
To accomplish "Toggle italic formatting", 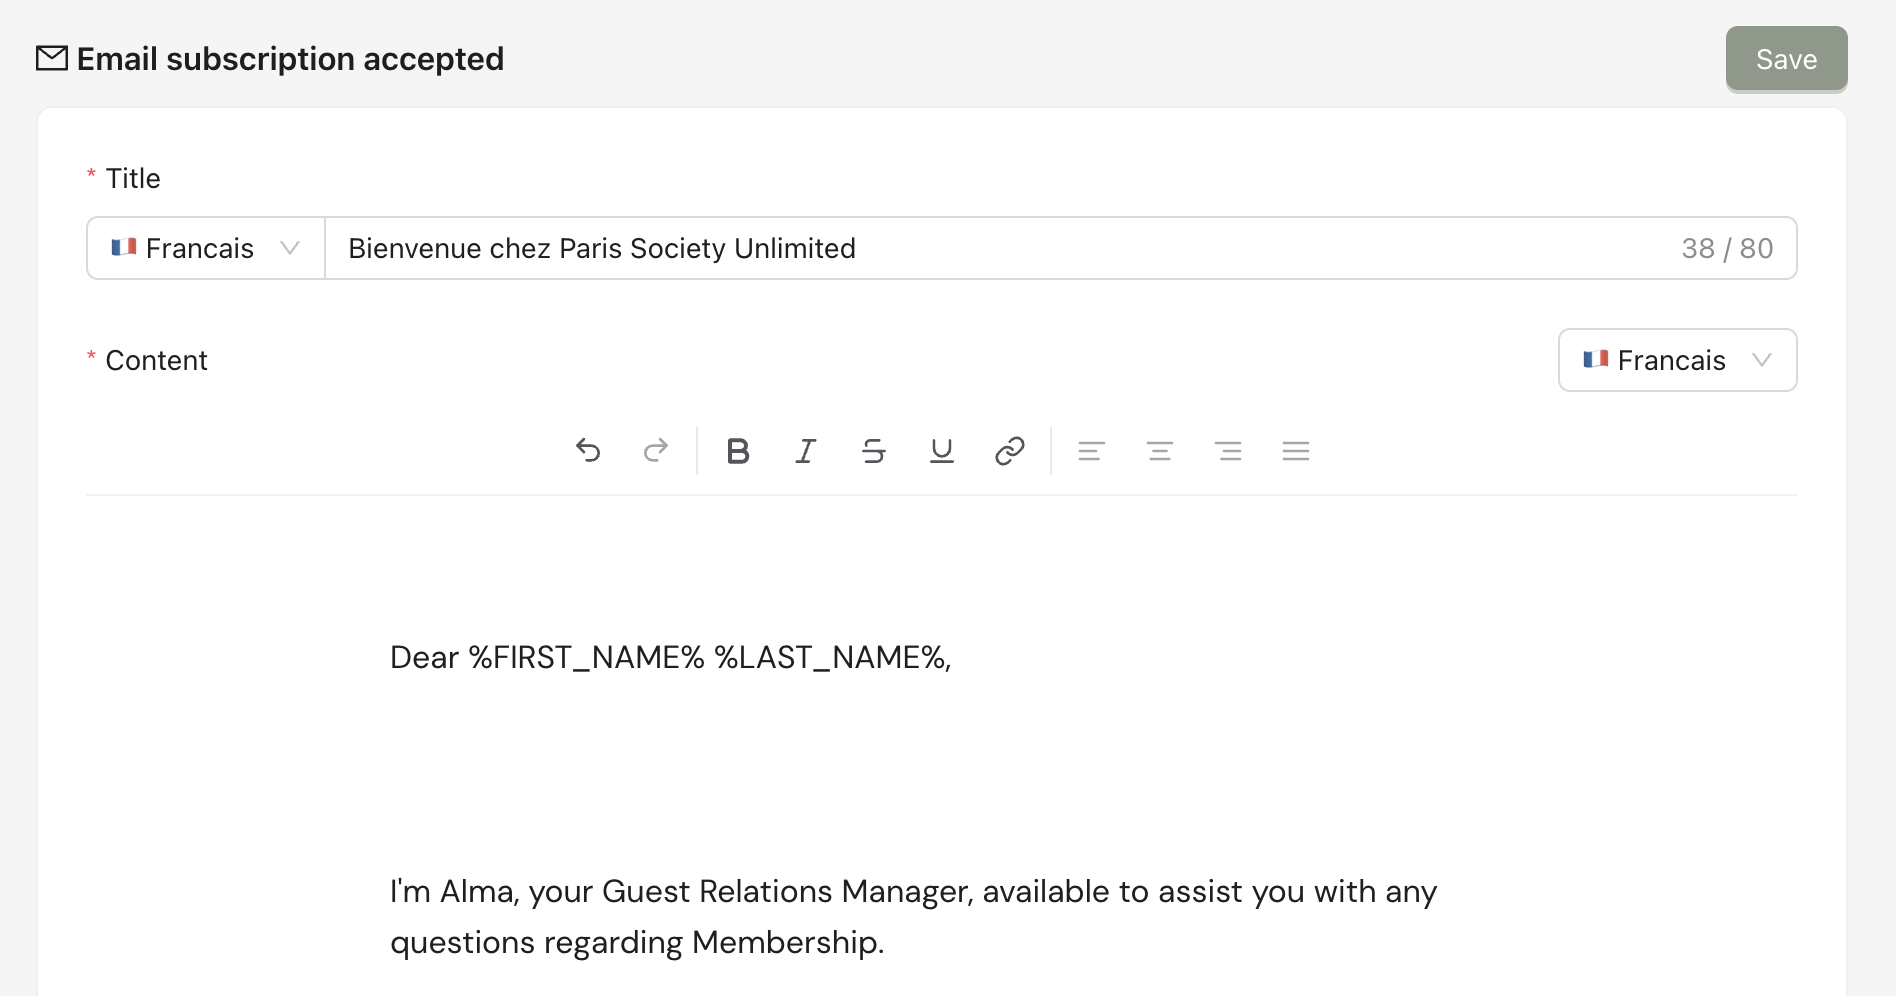I will [x=806, y=451].
